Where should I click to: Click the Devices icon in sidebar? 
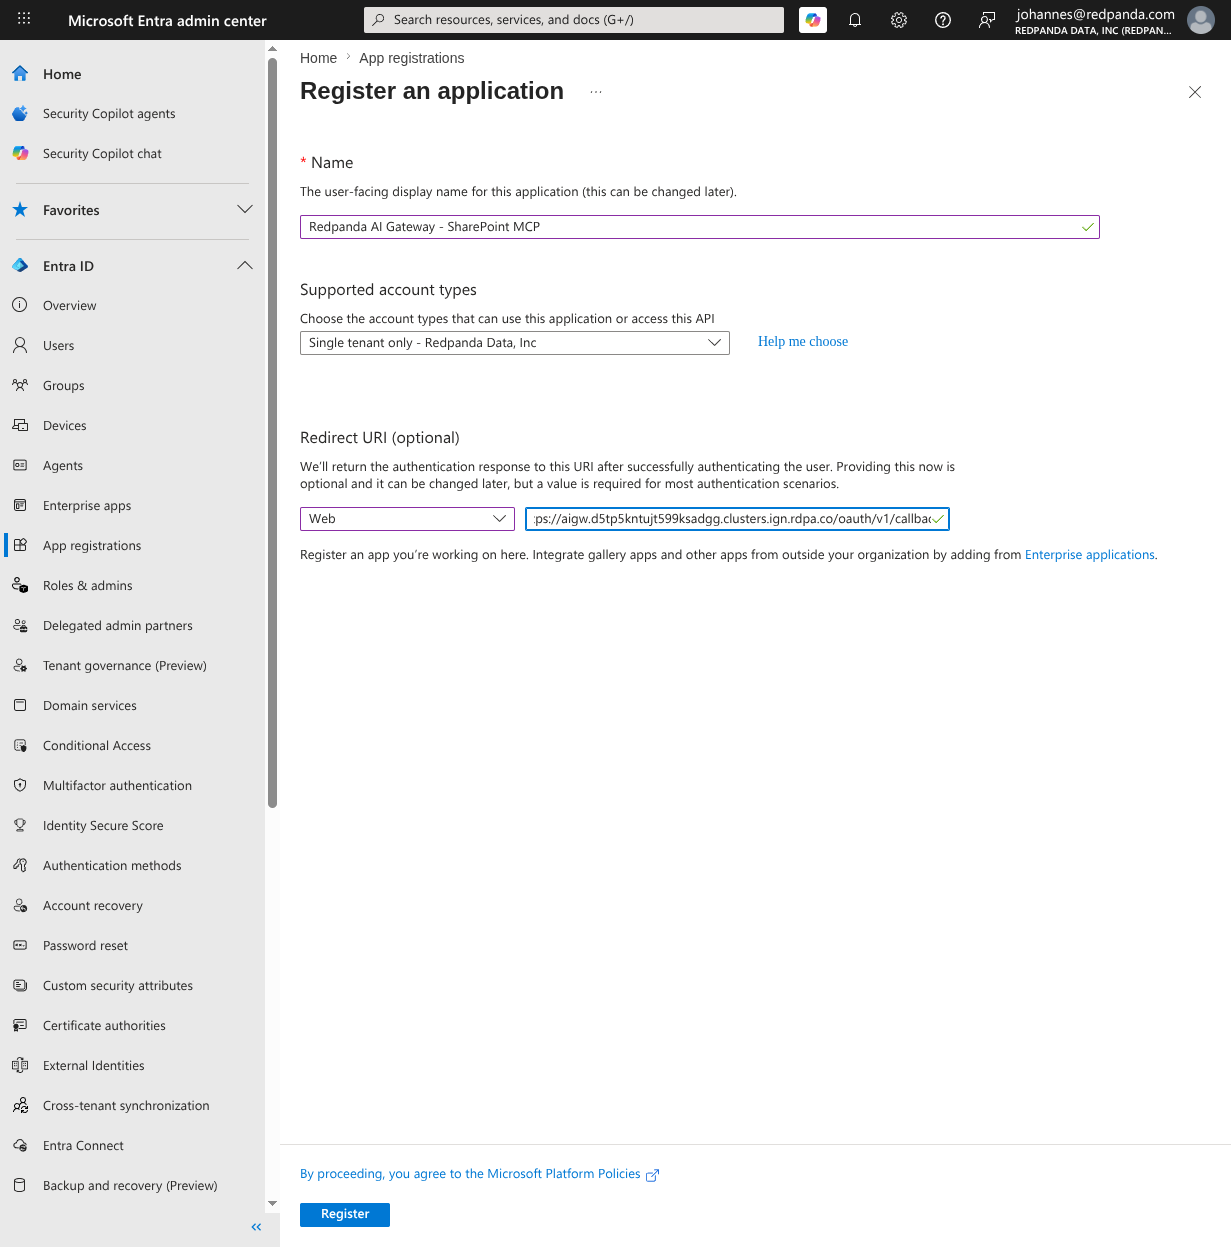[20, 426]
